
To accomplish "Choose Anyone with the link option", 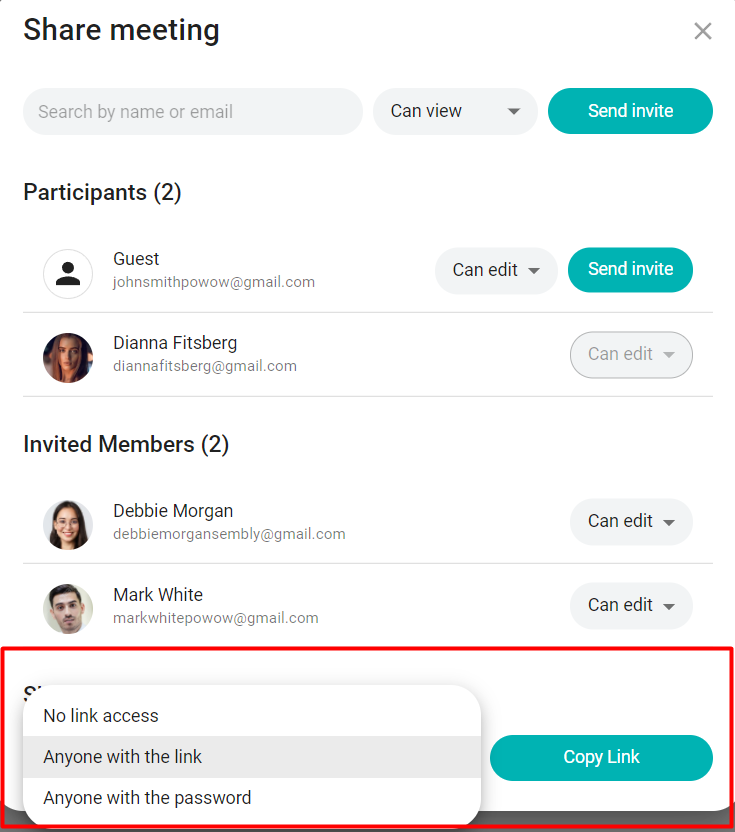I will pyautogui.click(x=123, y=757).
